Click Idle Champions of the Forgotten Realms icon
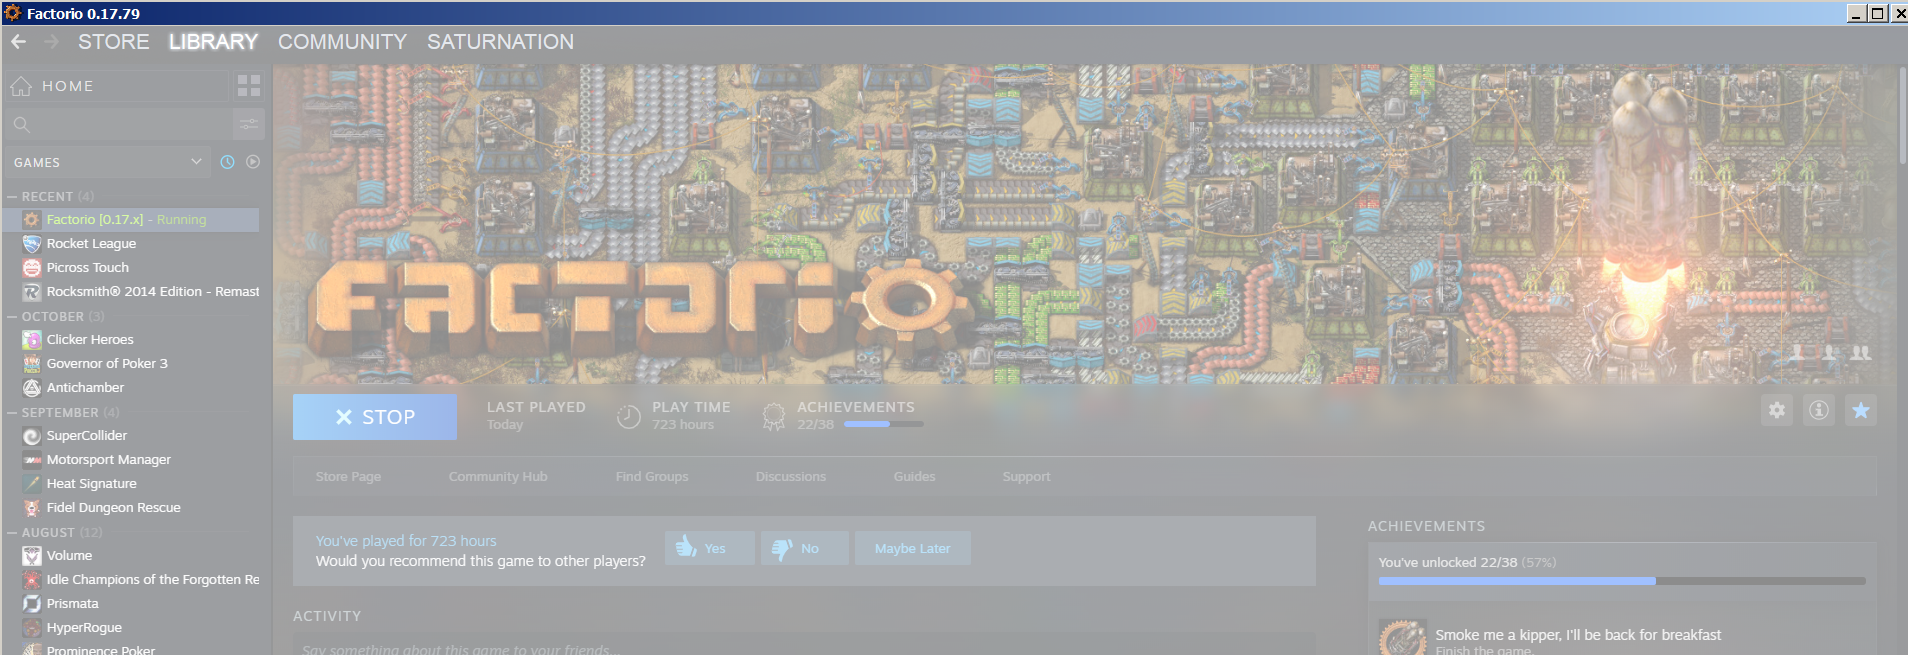This screenshot has height=655, width=1908. [x=32, y=579]
